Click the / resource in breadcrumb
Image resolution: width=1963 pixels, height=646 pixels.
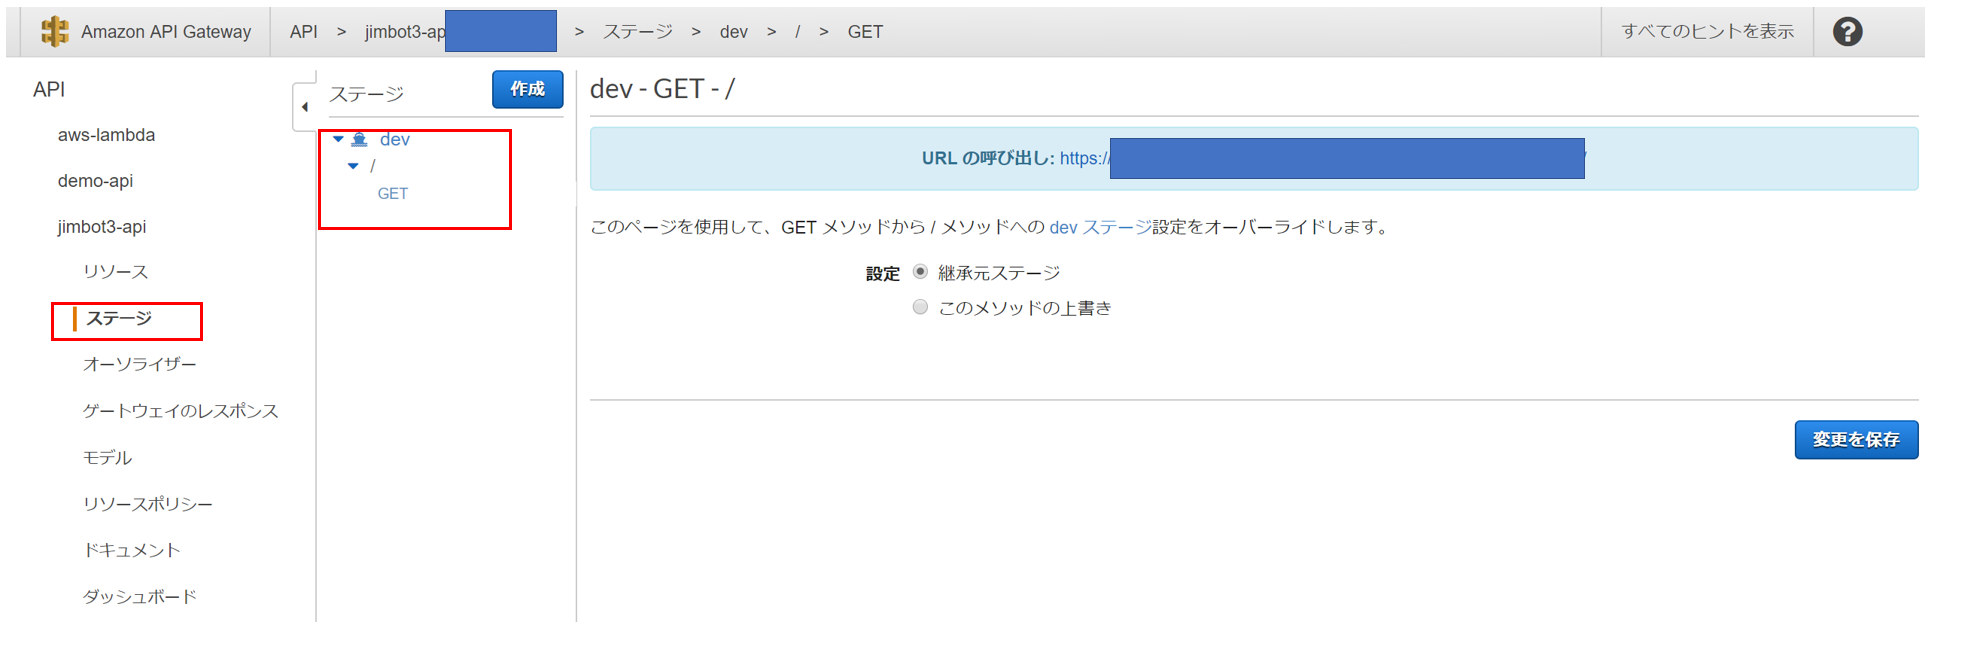[x=797, y=32]
